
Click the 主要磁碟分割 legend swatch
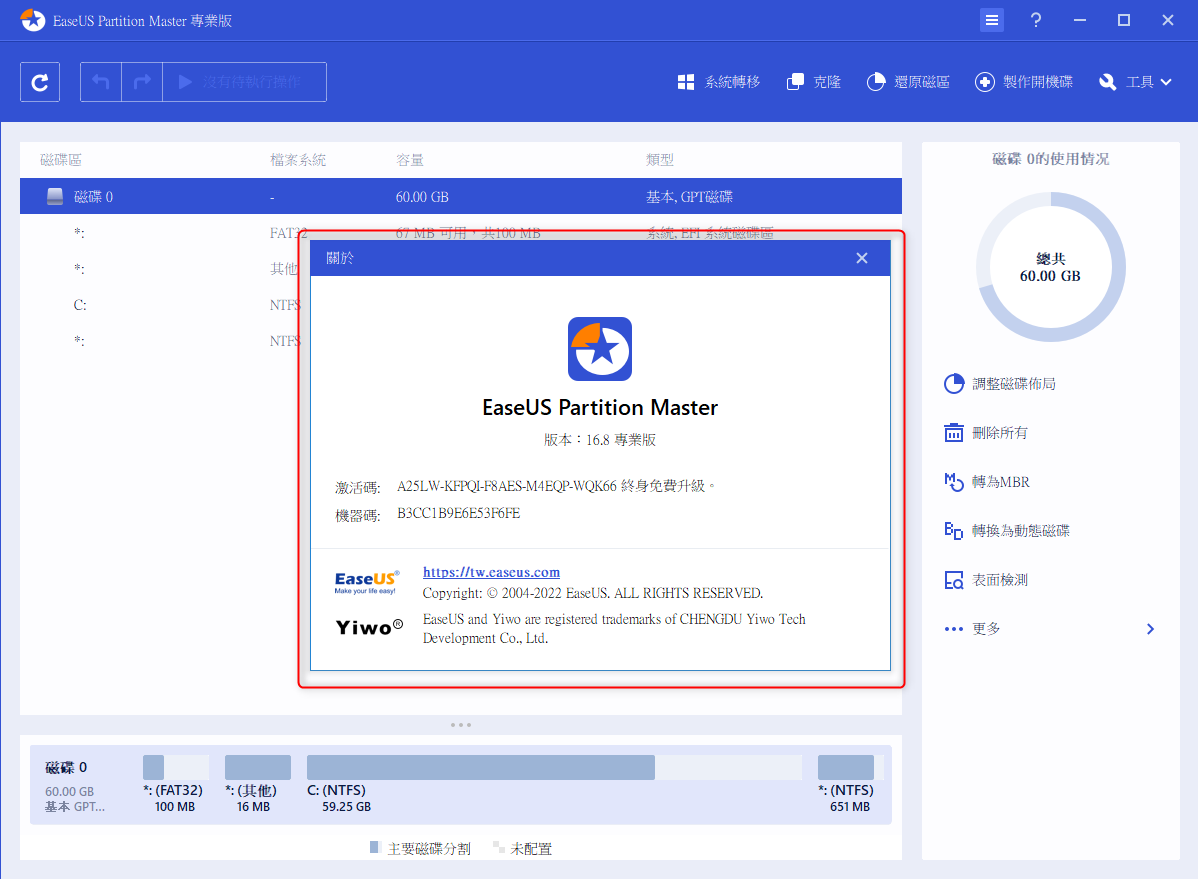[375, 847]
